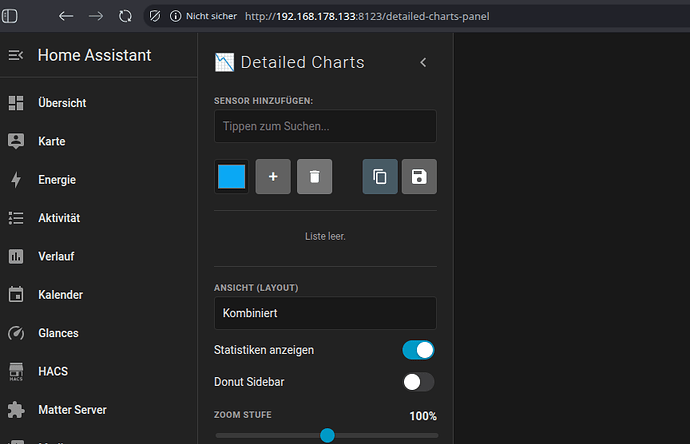The height and width of the screenshot is (444, 690).
Task: Click the save floppy disk icon
Action: click(x=419, y=176)
